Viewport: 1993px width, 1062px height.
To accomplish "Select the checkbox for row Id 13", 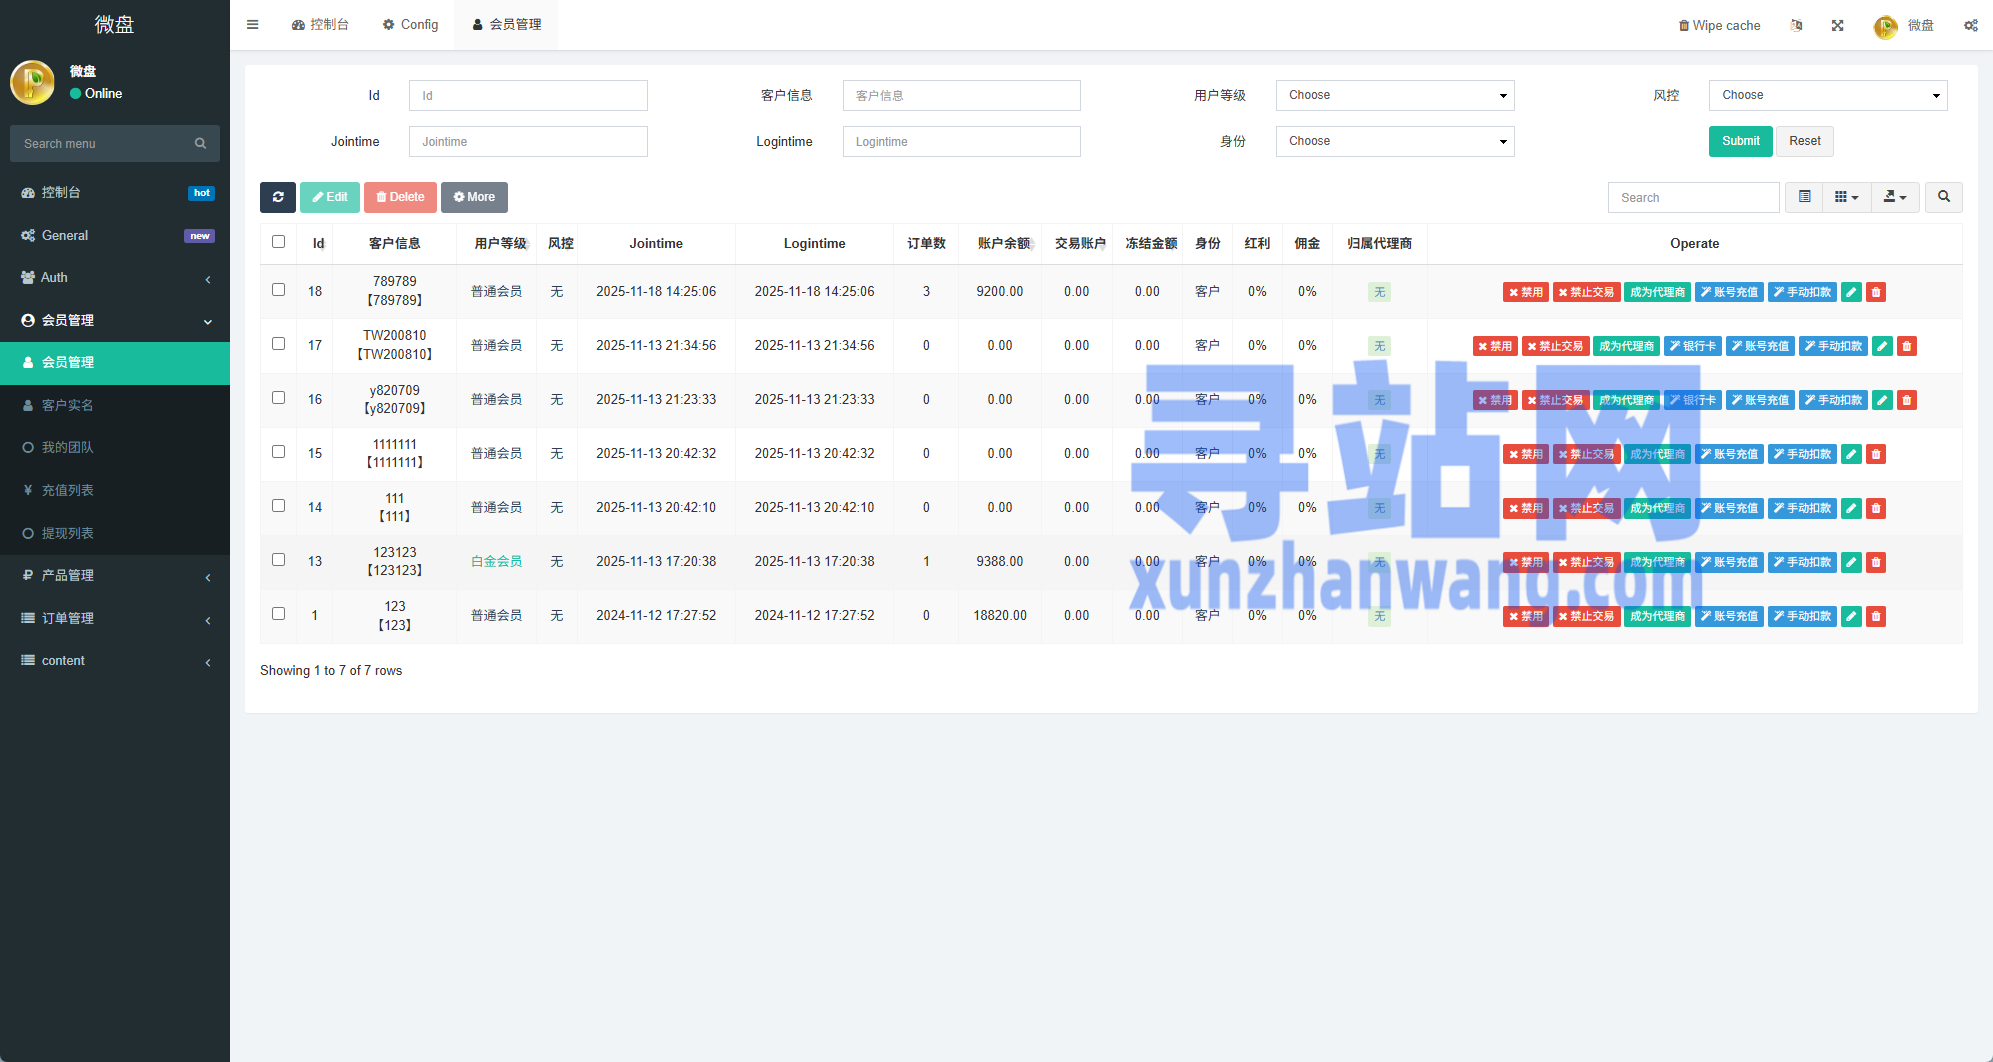I will point(278,560).
